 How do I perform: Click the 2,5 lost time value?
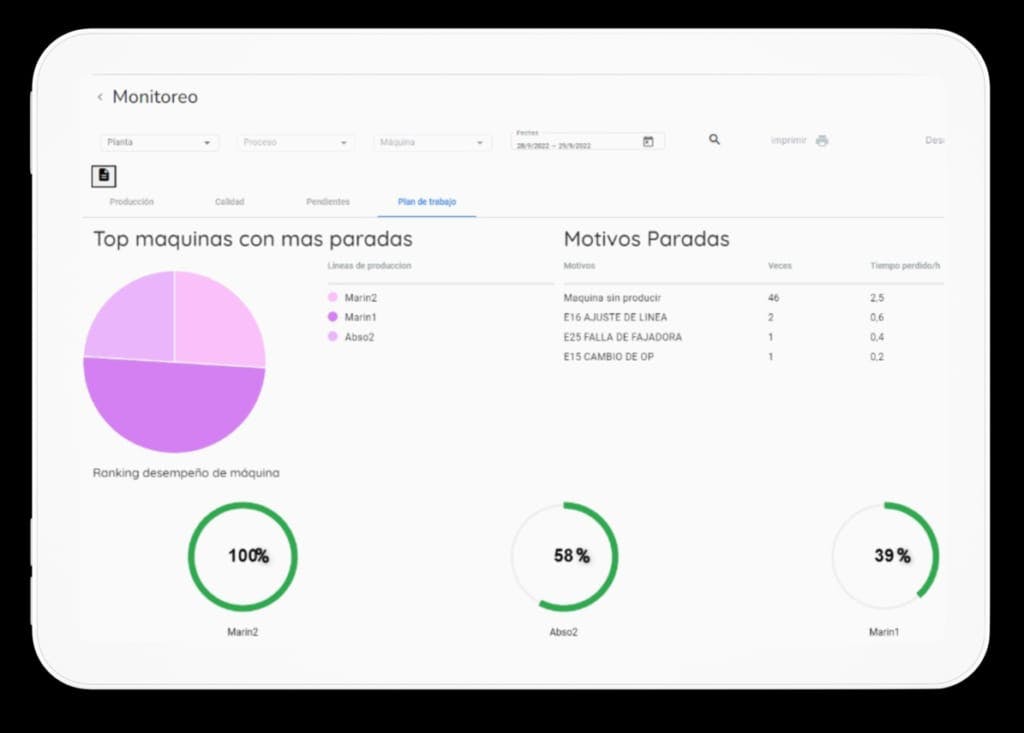pyautogui.click(x=877, y=298)
